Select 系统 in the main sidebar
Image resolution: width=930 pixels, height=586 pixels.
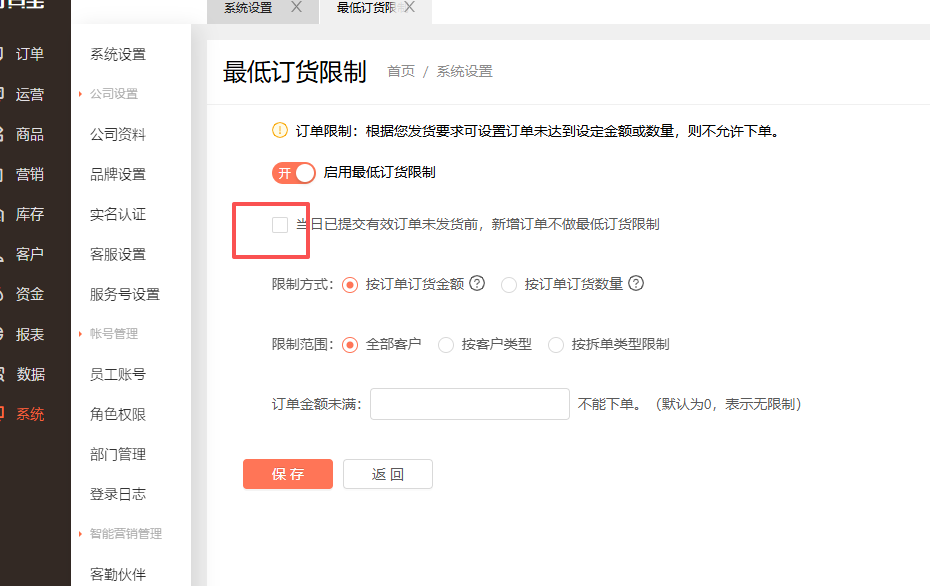click(x=30, y=414)
